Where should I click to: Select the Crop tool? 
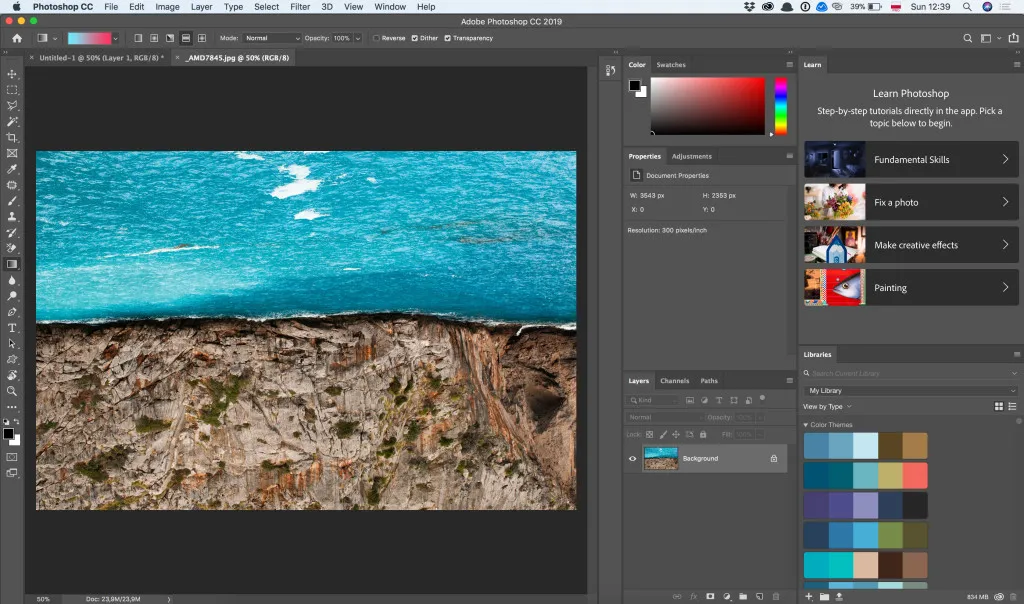pyautogui.click(x=12, y=137)
